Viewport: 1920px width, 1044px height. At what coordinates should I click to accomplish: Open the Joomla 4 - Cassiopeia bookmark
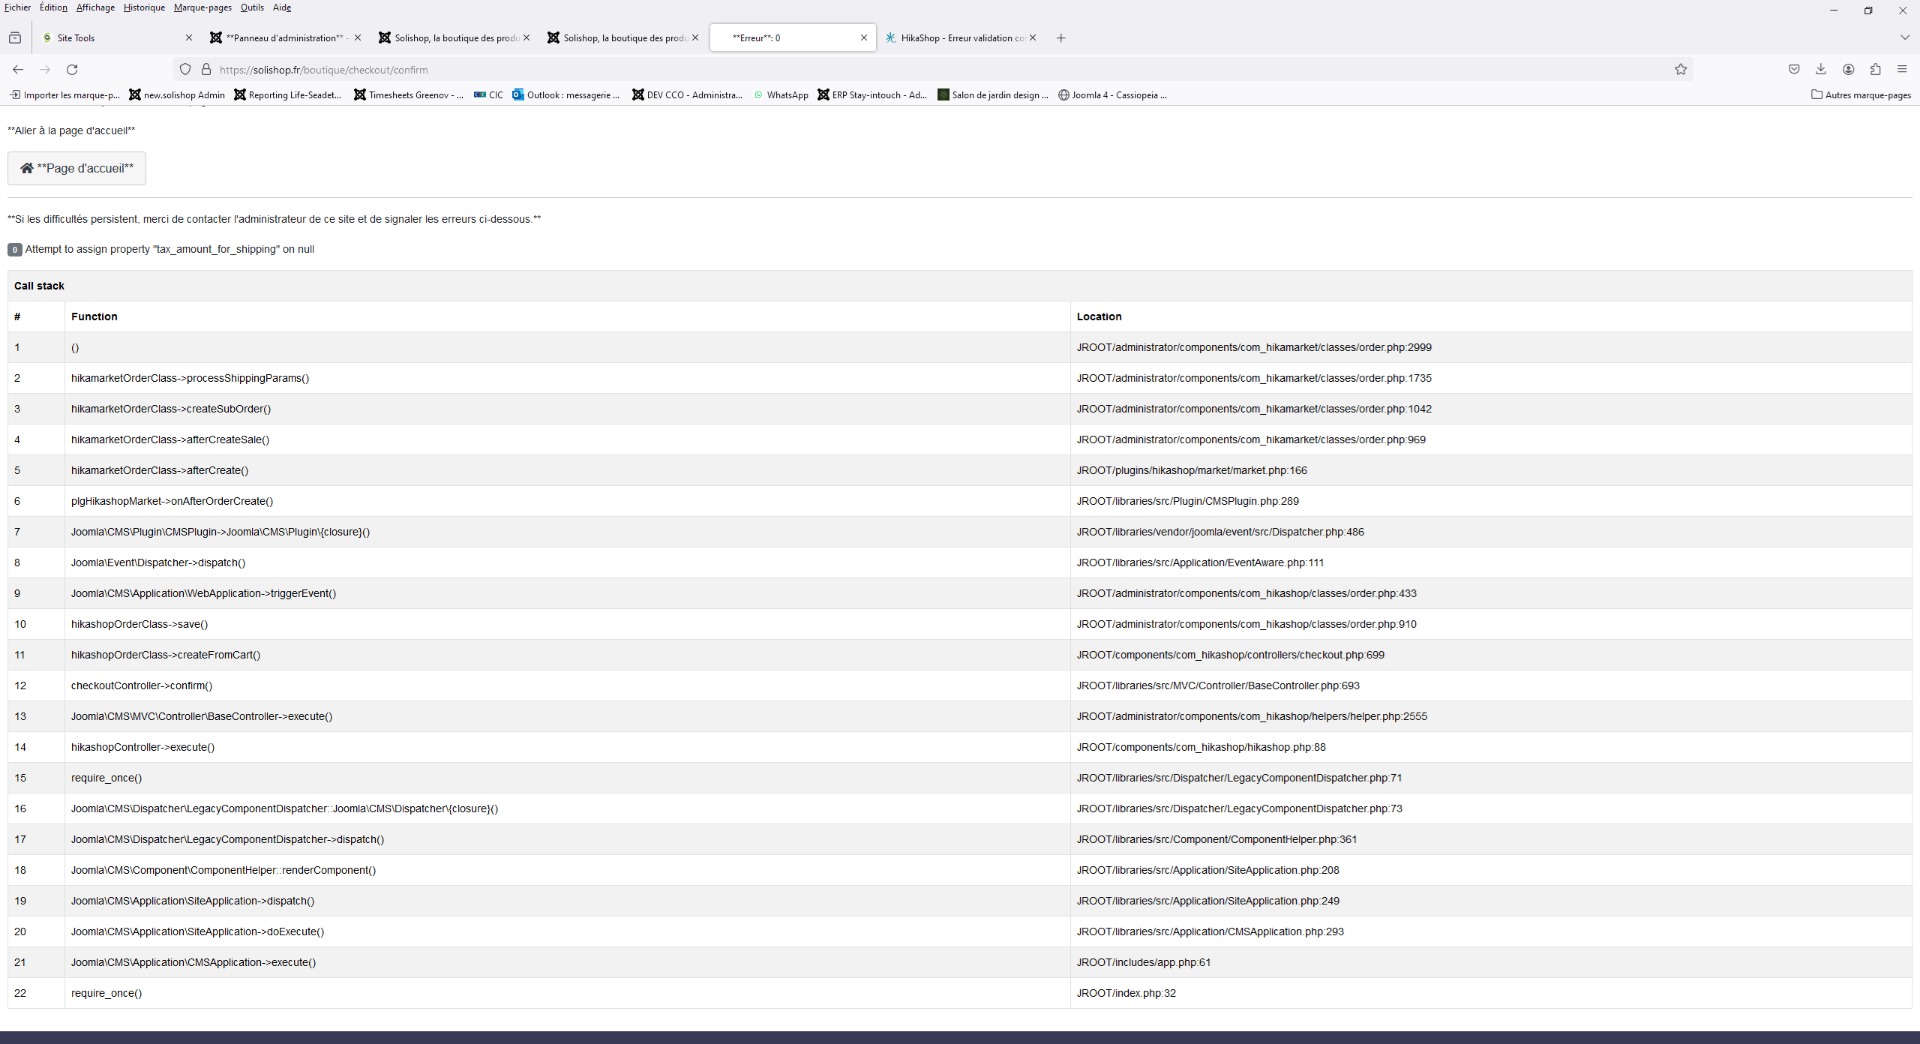pos(1113,95)
